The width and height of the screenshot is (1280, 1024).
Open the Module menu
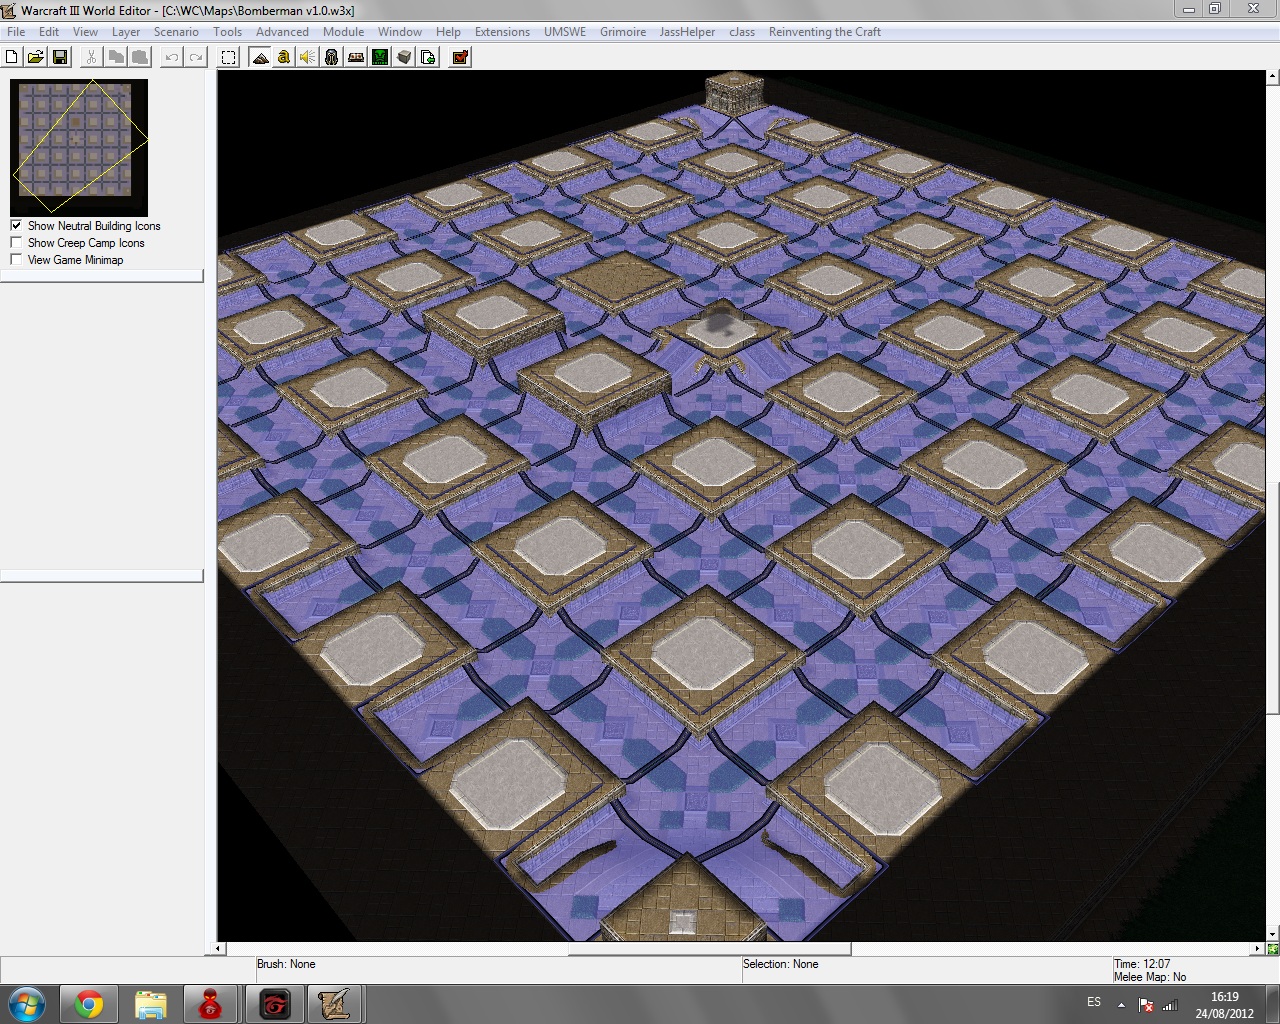point(343,32)
